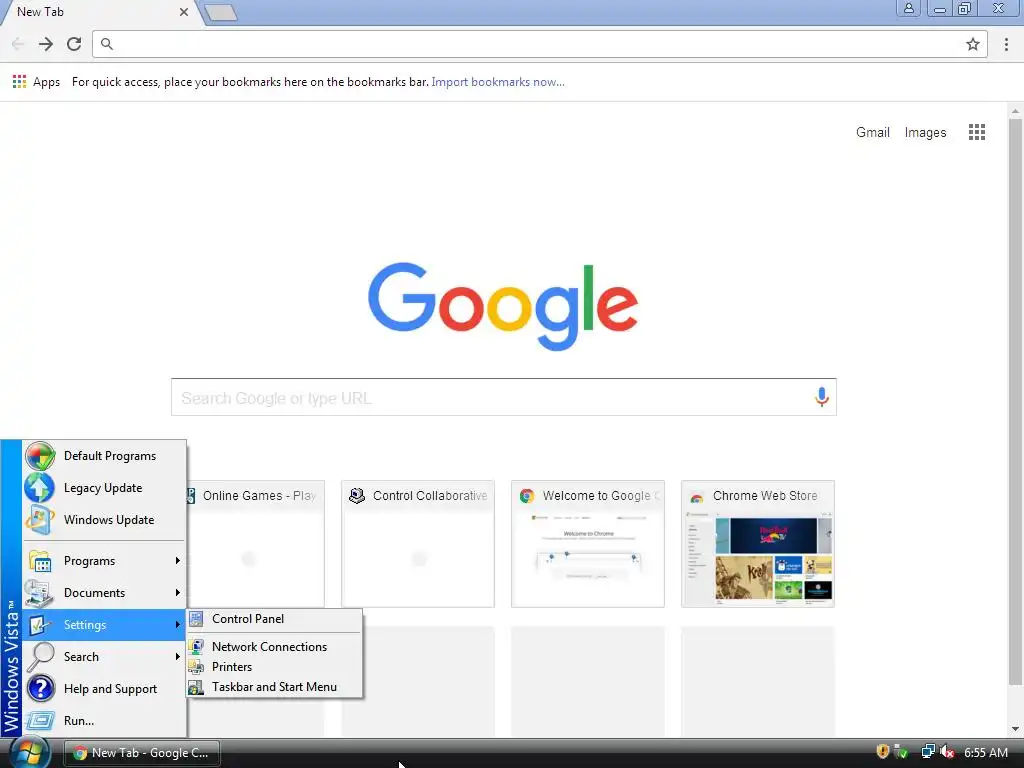Click the Windows Start orb
The width and height of the screenshot is (1024, 768).
click(x=29, y=752)
